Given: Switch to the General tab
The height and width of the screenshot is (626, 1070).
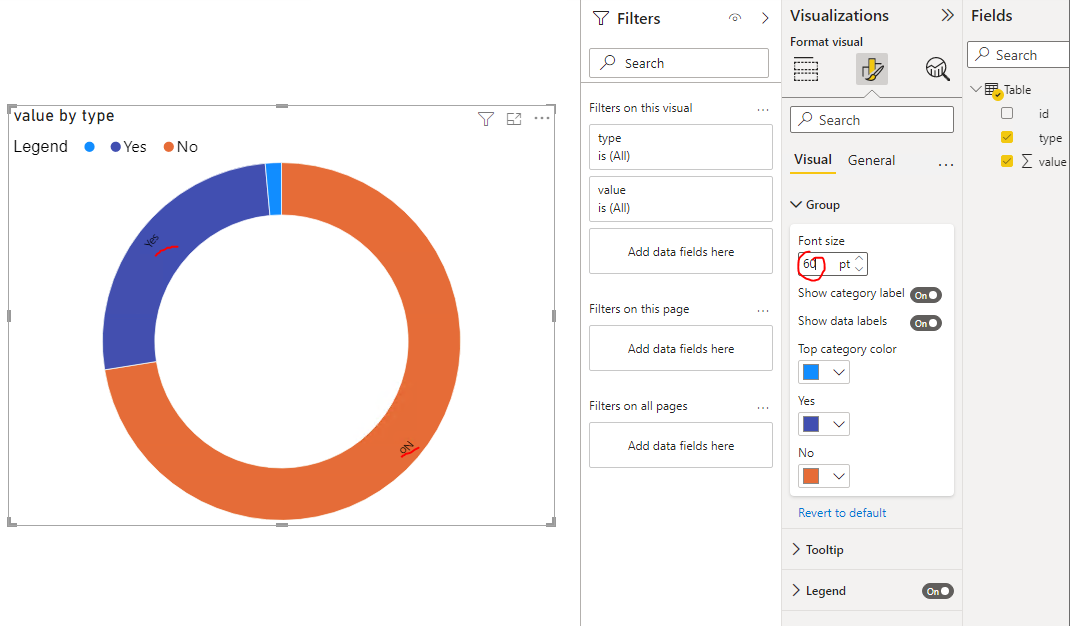Looking at the screenshot, I should click(x=871, y=160).
